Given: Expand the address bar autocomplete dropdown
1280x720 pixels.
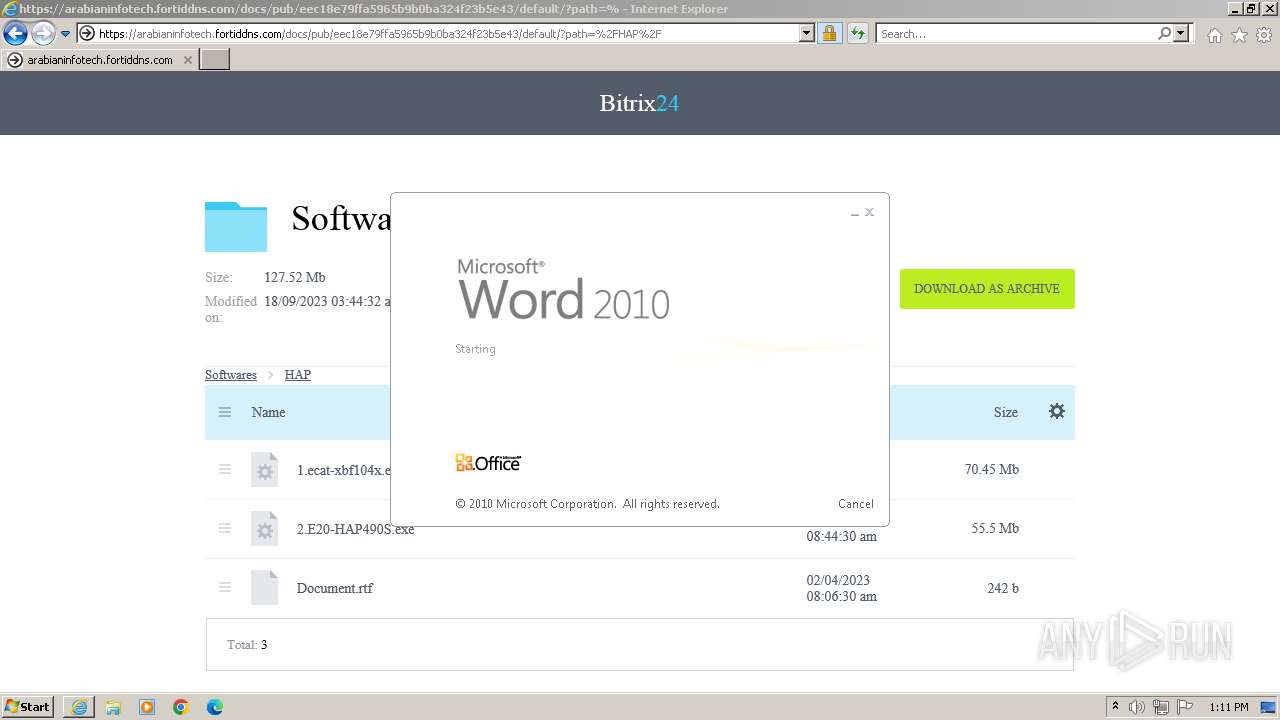Looking at the screenshot, I should pyautogui.click(x=807, y=33).
